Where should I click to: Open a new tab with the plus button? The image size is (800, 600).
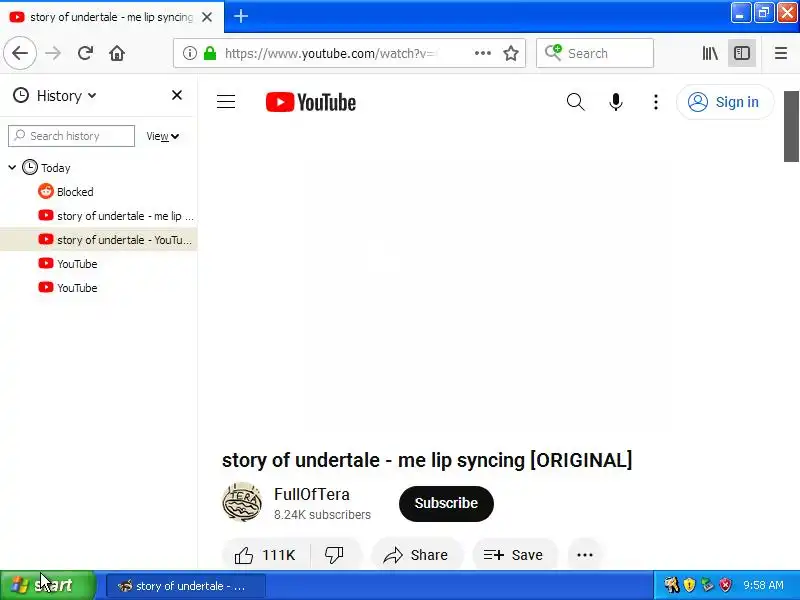tap(241, 16)
